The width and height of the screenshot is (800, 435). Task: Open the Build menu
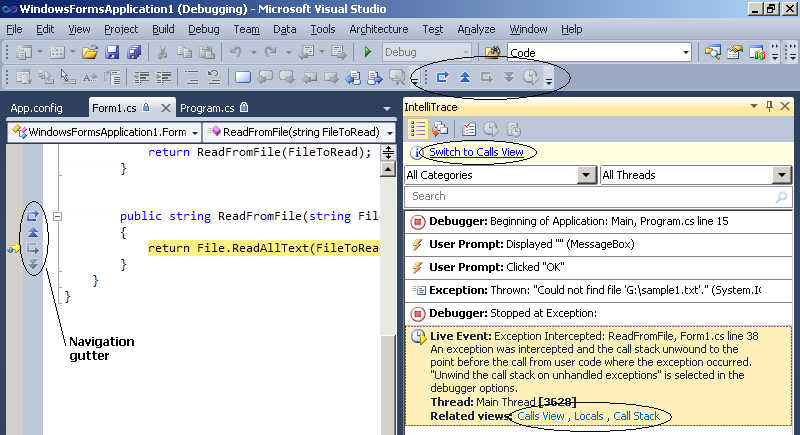(163, 29)
